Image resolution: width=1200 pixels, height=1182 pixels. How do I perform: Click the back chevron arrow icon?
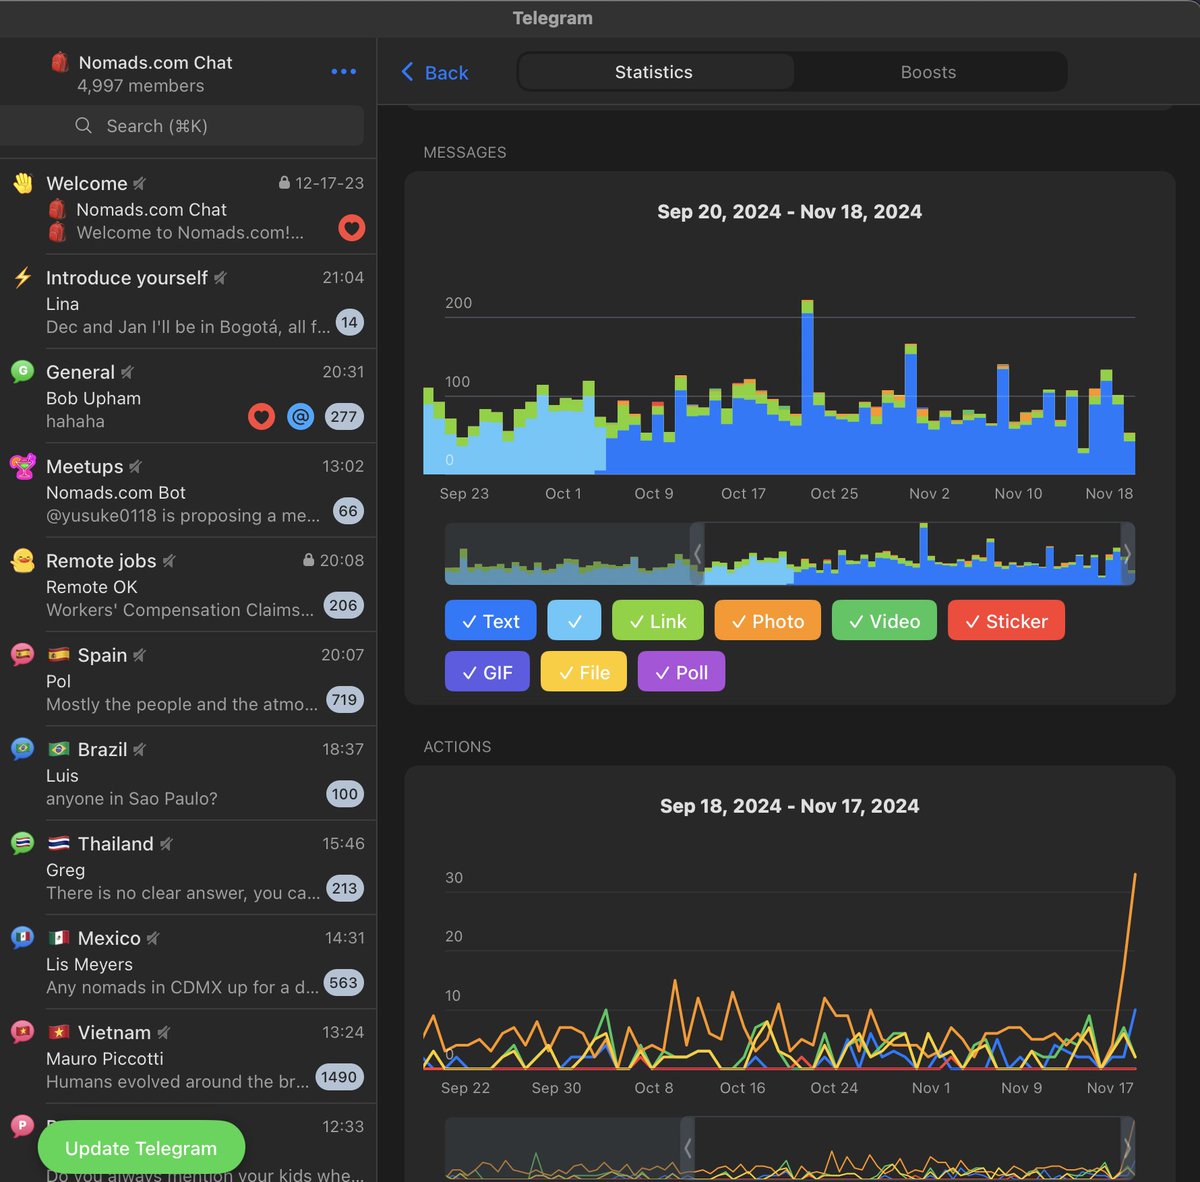tap(407, 72)
